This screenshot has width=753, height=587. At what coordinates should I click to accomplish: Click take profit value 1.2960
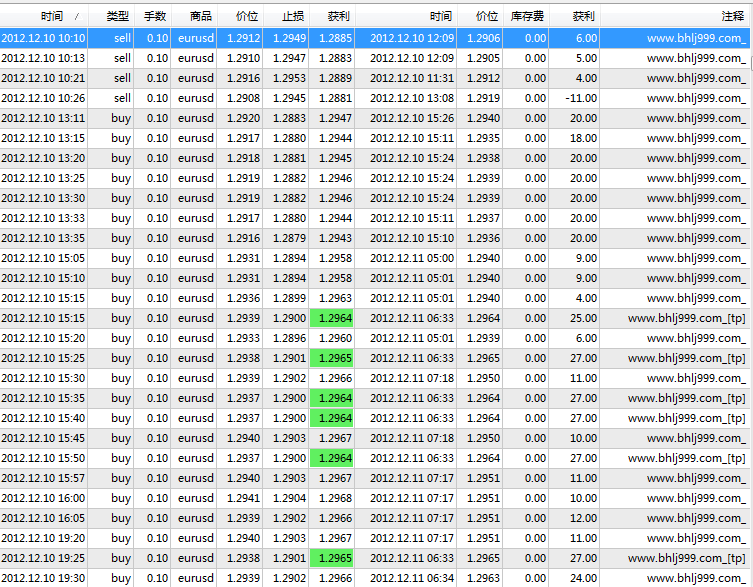click(x=336, y=338)
